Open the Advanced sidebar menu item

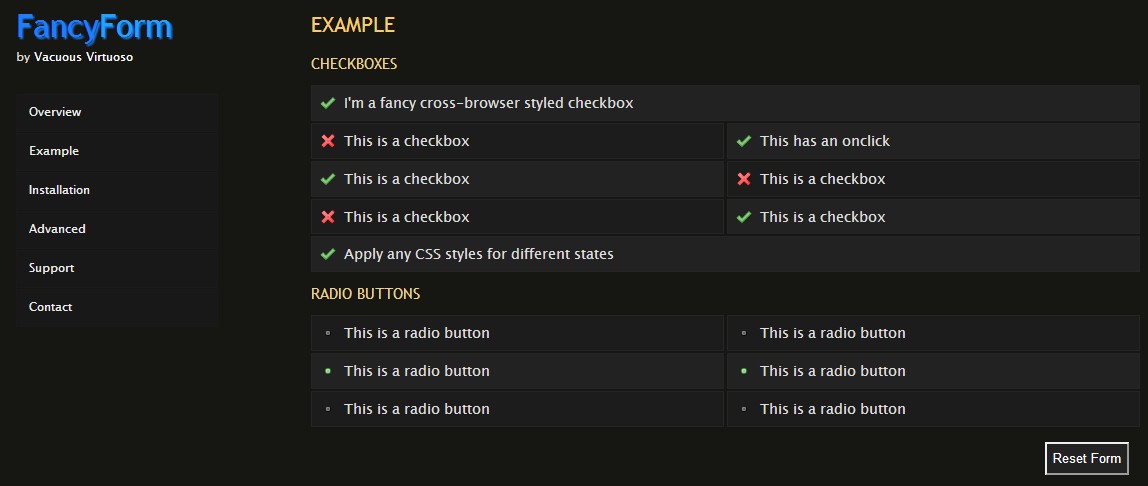click(x=57, y=229)
